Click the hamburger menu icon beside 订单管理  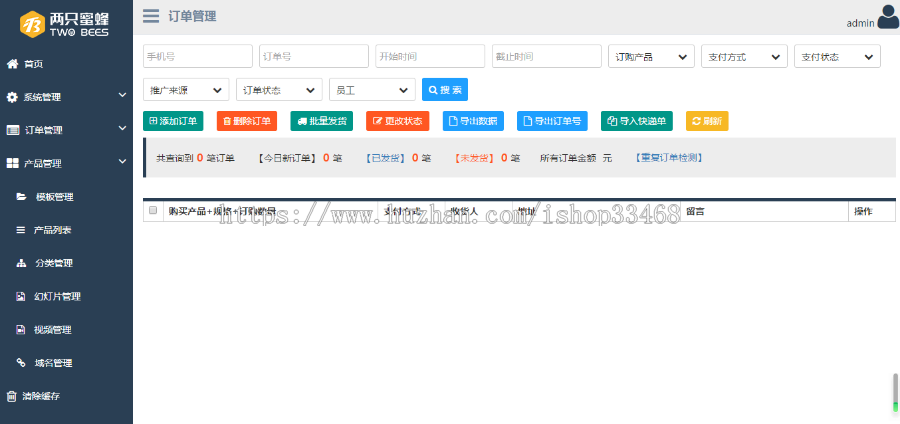pos(151,16)
